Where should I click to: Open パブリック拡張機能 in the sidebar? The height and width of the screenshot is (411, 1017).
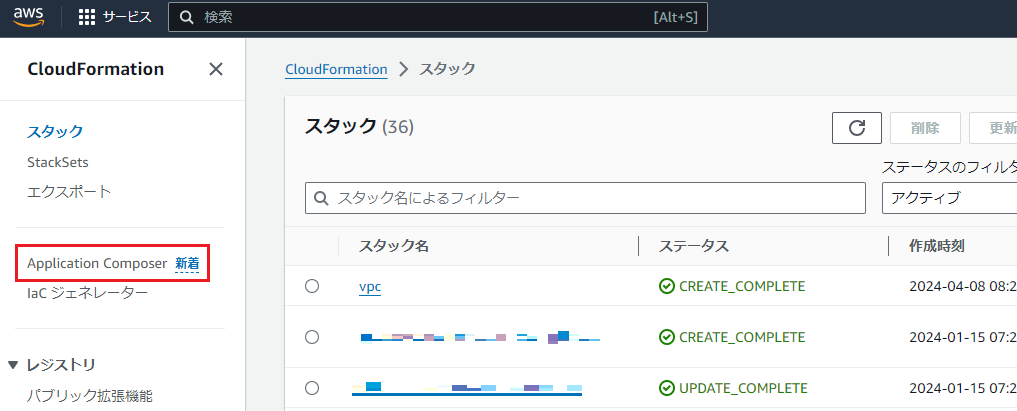click(x=90, y=395)
